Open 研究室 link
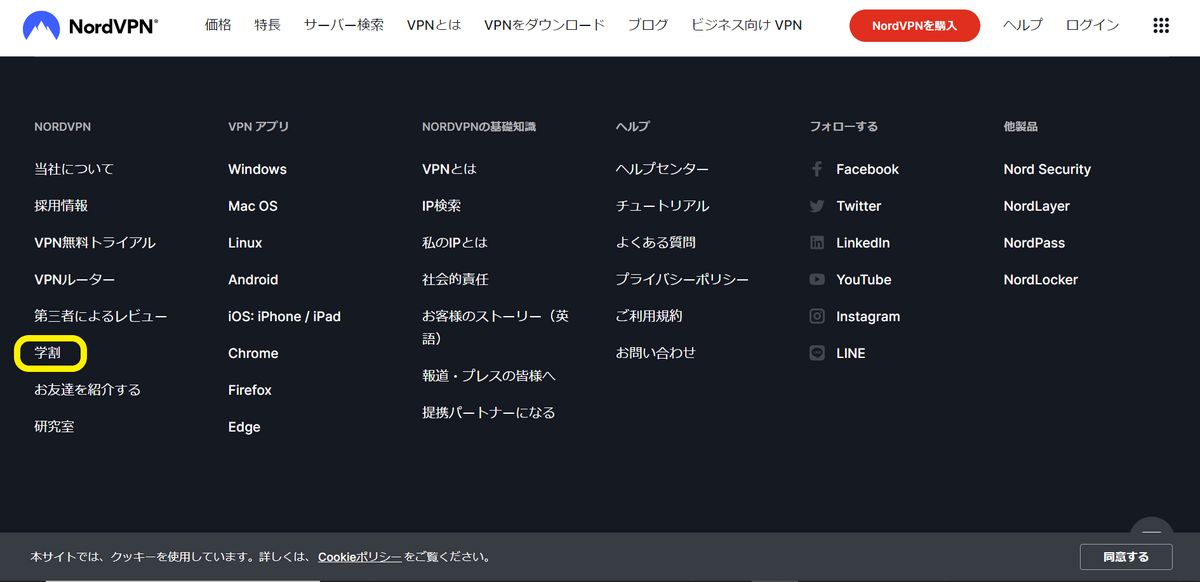This screenshot has height=582, width=1200. 54,427
